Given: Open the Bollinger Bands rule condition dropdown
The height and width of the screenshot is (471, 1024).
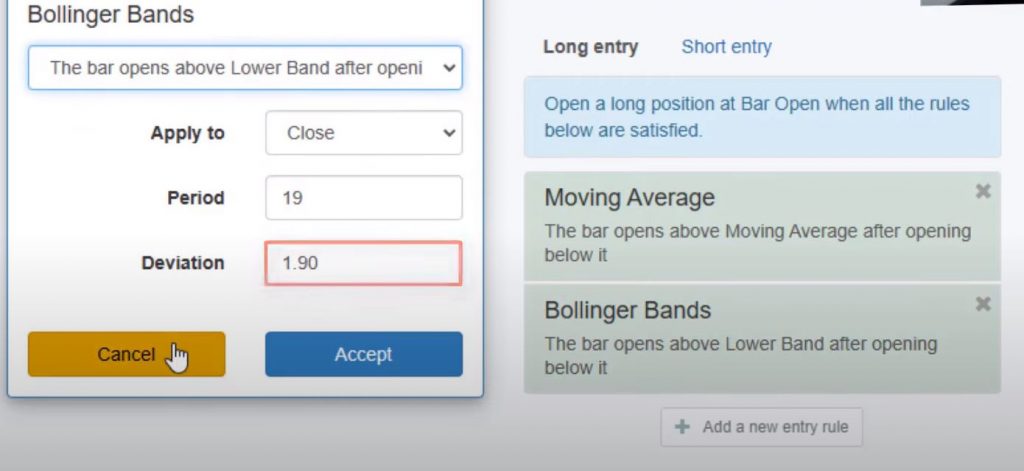Looking at the screenshot, I should [245, 68].
